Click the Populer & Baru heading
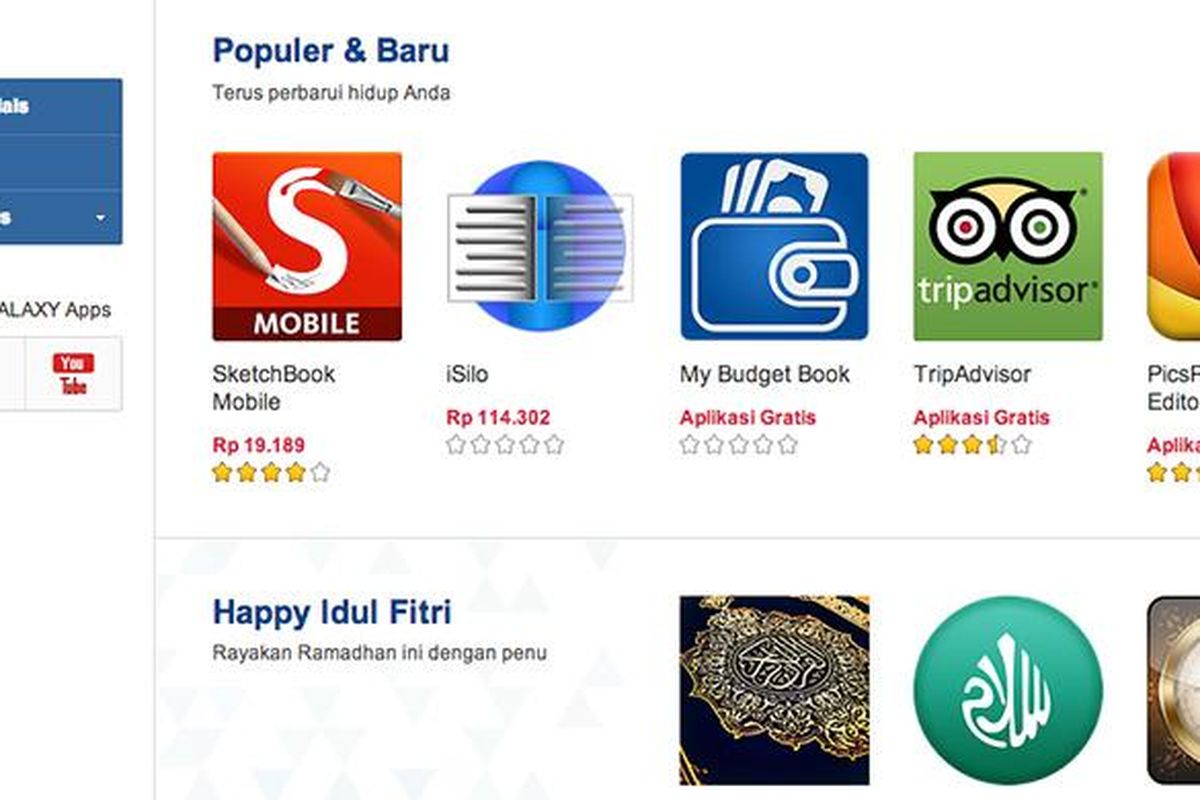The height and width of the screenshot is (800, 1200). click(x=331, y=50)
